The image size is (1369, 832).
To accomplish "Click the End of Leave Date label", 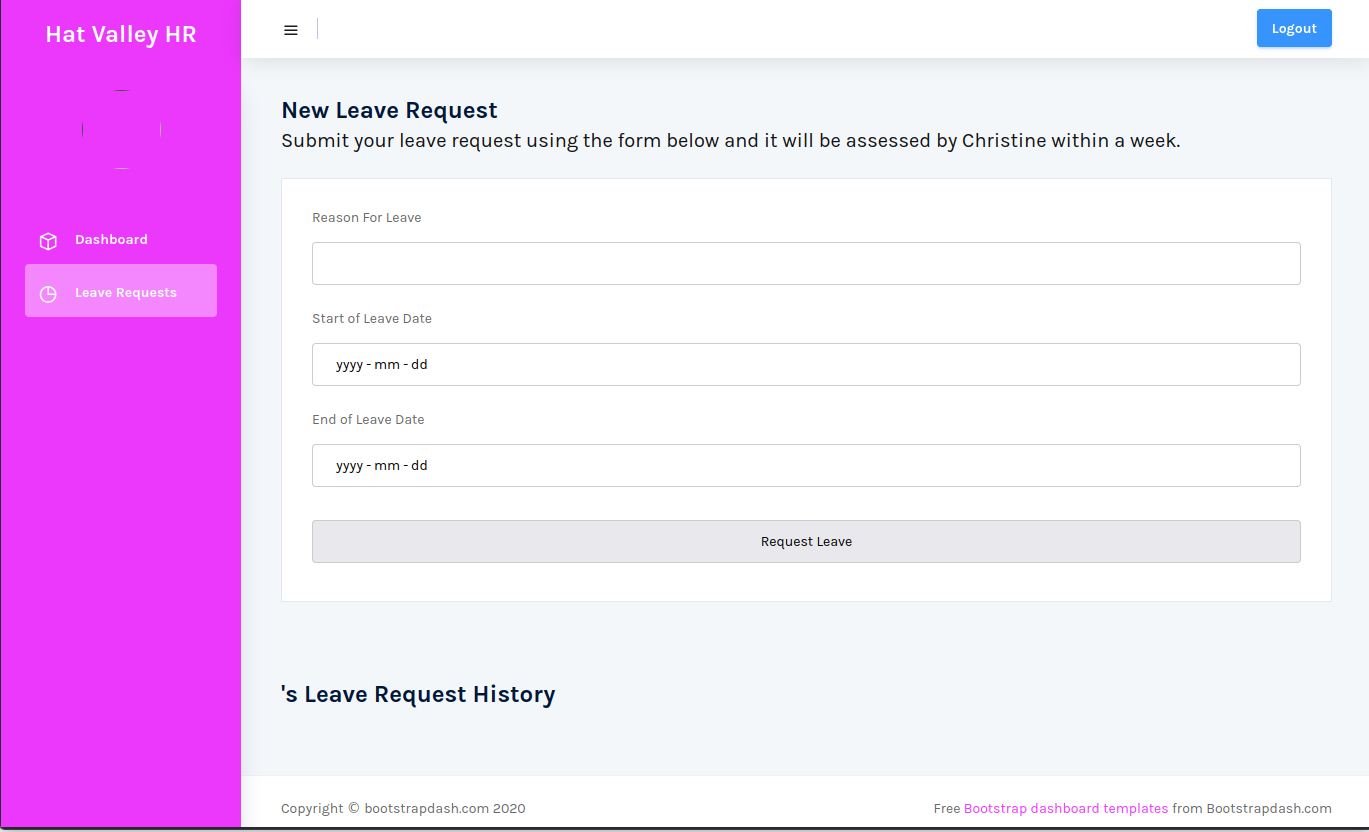I will coord(368,419).
